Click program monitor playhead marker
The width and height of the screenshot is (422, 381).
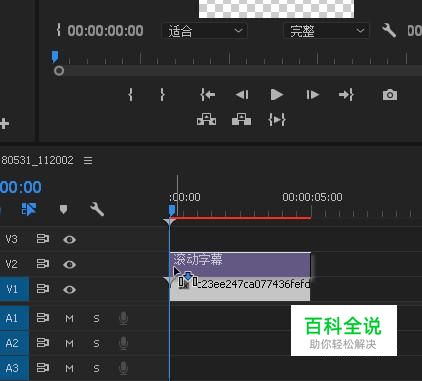pos(55,56)
